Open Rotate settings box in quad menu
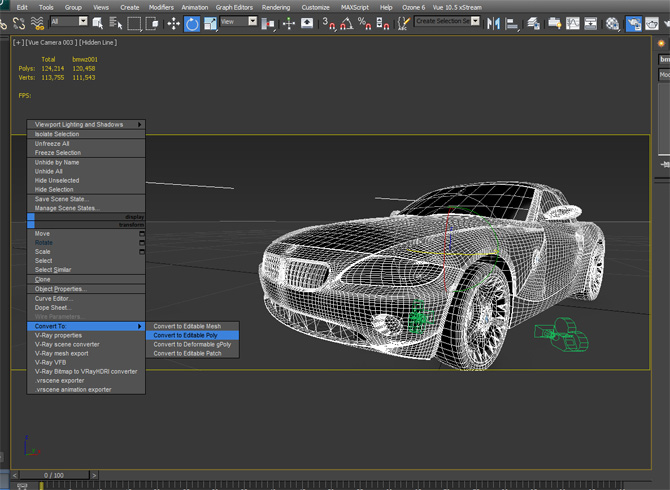This screenshot has width=670, height=490. 142,243
